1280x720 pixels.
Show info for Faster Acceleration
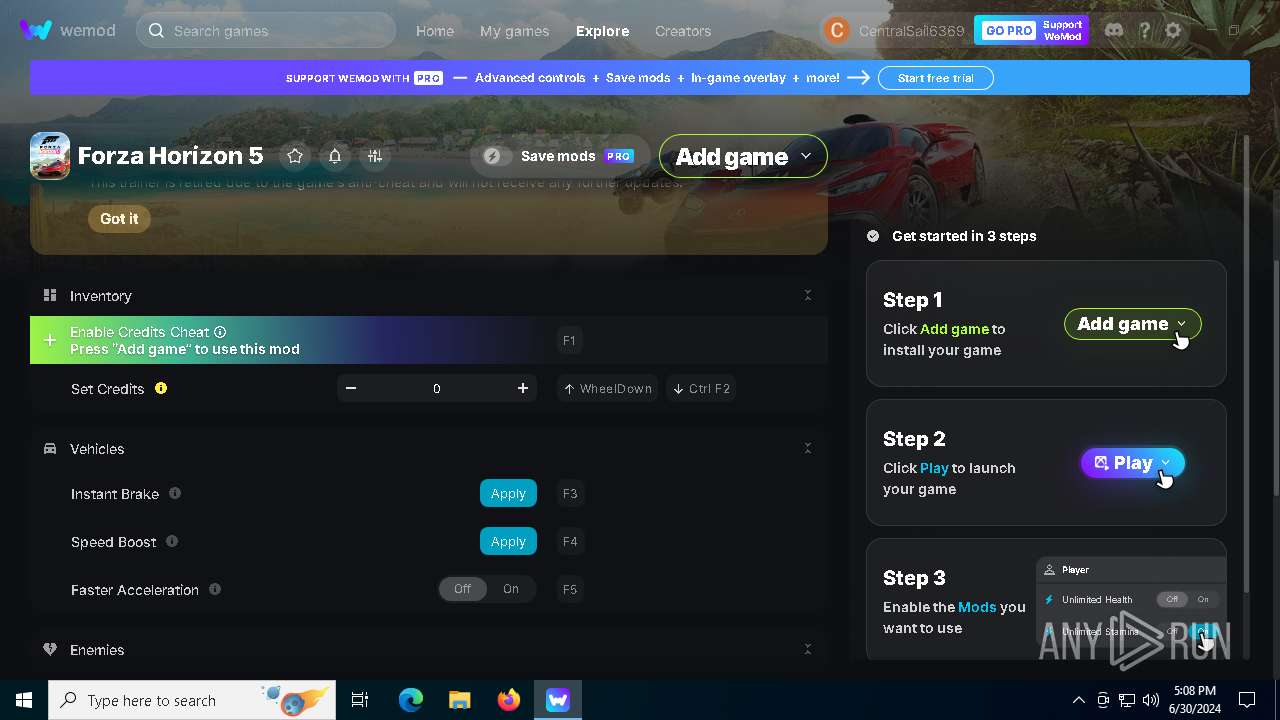point(215,589)
